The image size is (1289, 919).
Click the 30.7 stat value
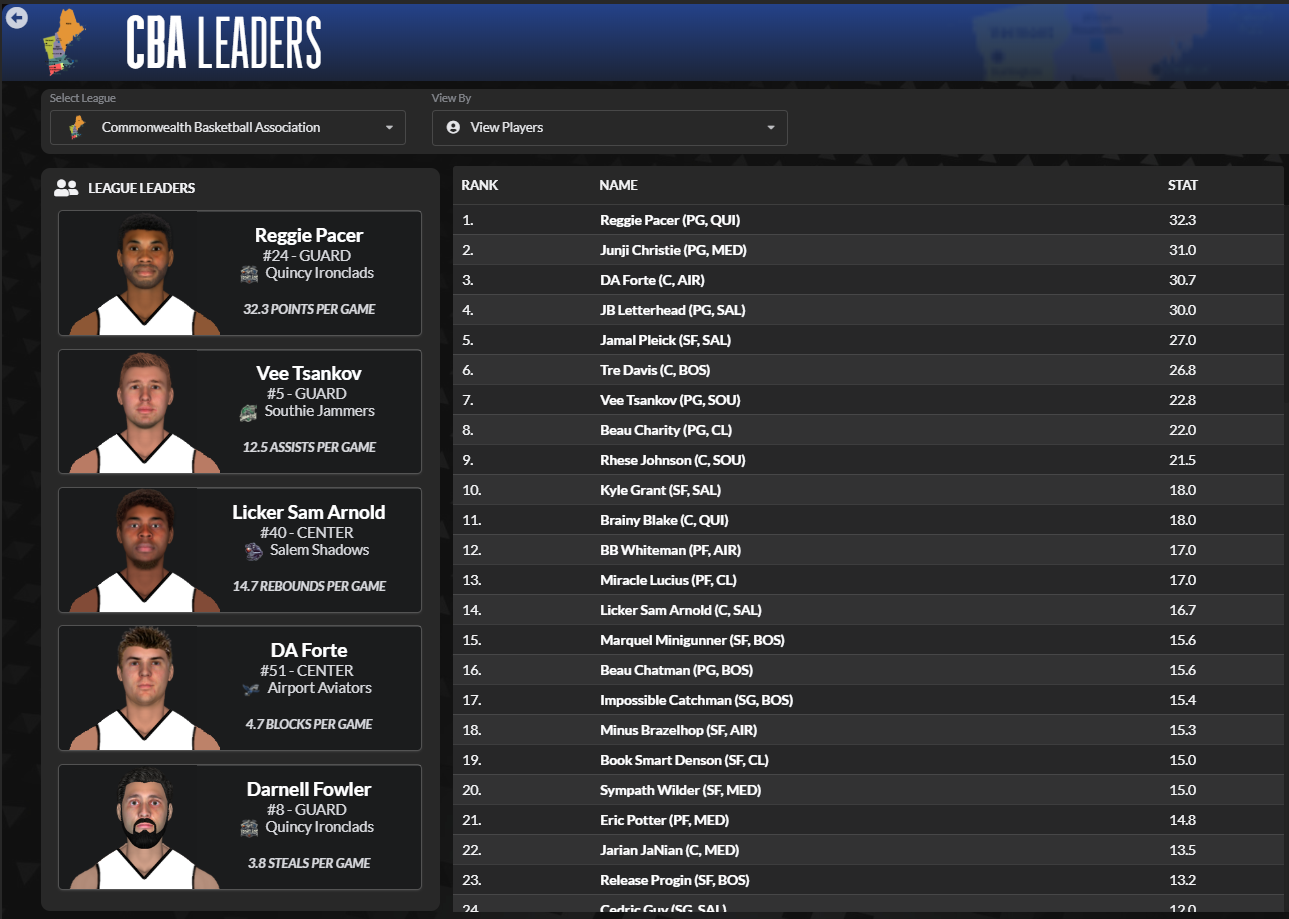tap(1182, 280)
